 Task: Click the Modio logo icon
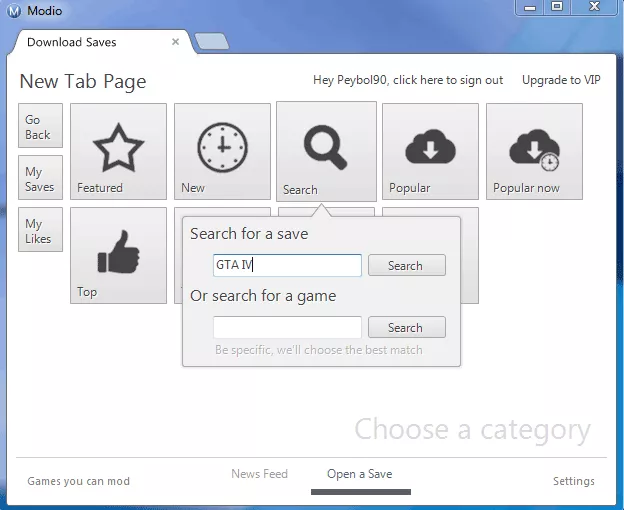click(14, 11)
